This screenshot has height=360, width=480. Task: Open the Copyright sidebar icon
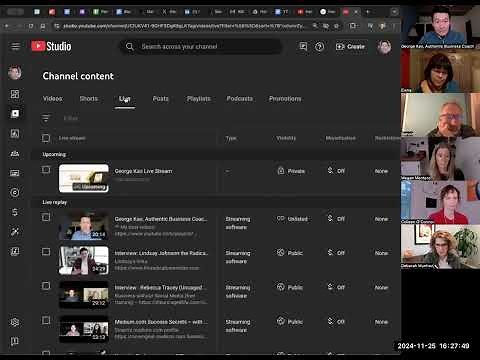(x=15, y=192)
